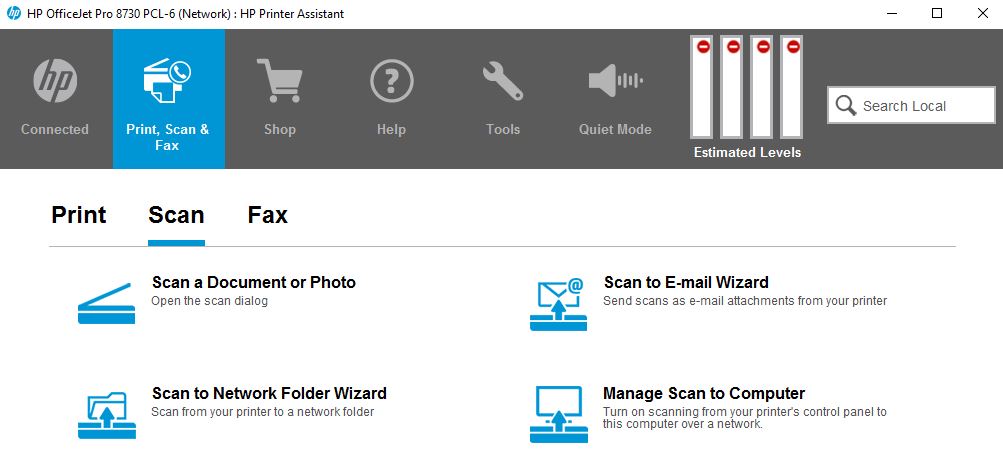Switch to the Print tab
Viewport: 1003px width, 466px height.
[x=79, y=215]
